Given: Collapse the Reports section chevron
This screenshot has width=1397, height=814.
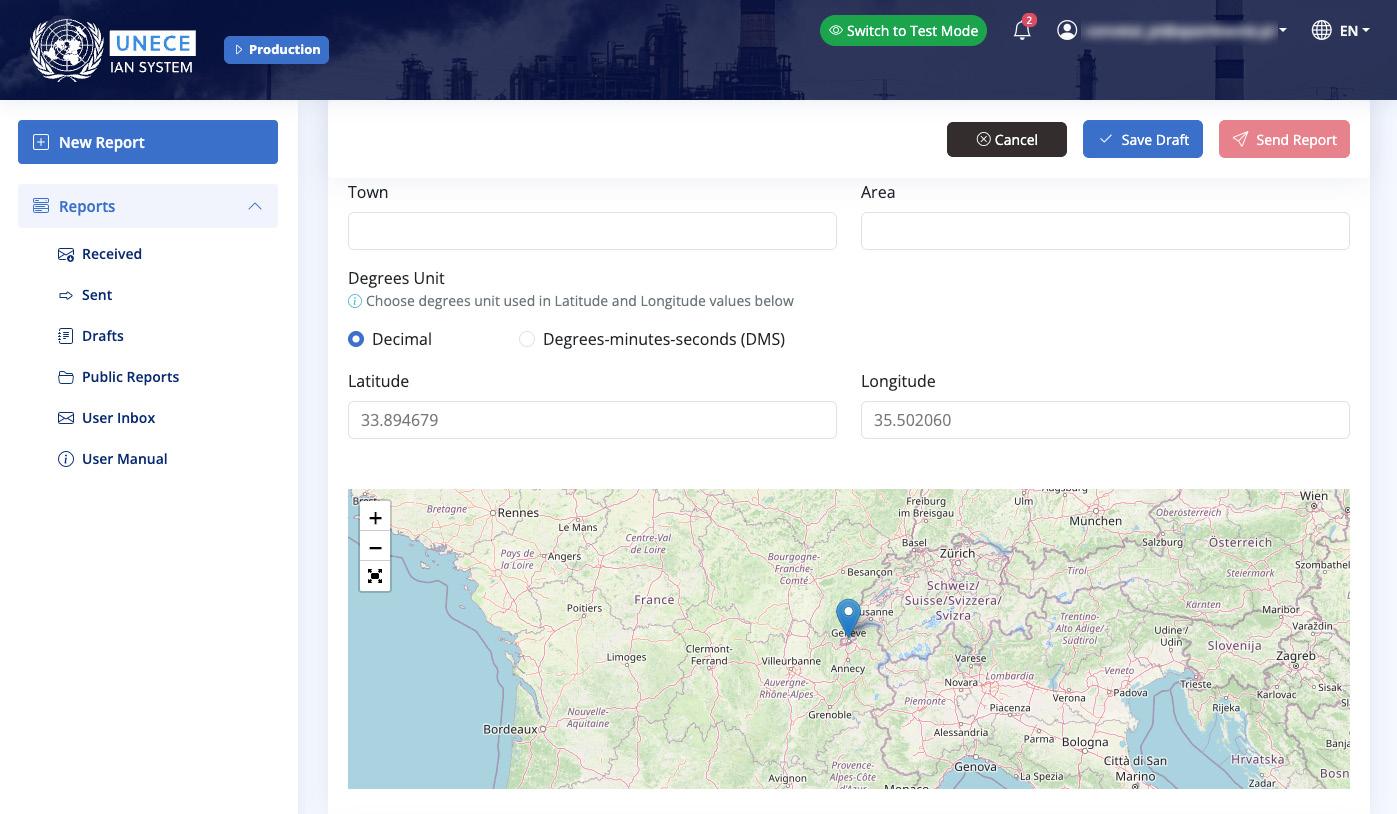Looking at the screenshot, I should [x=255, y=206].
